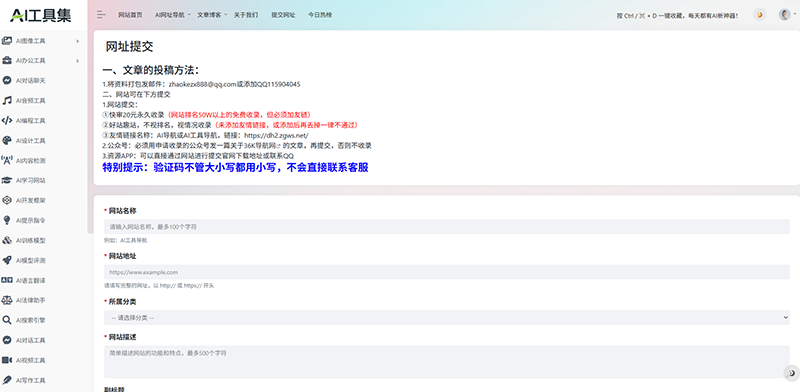Open 今日热榜 in top navigation
This screenshot has width=800, height=392.
click(320, 15)
